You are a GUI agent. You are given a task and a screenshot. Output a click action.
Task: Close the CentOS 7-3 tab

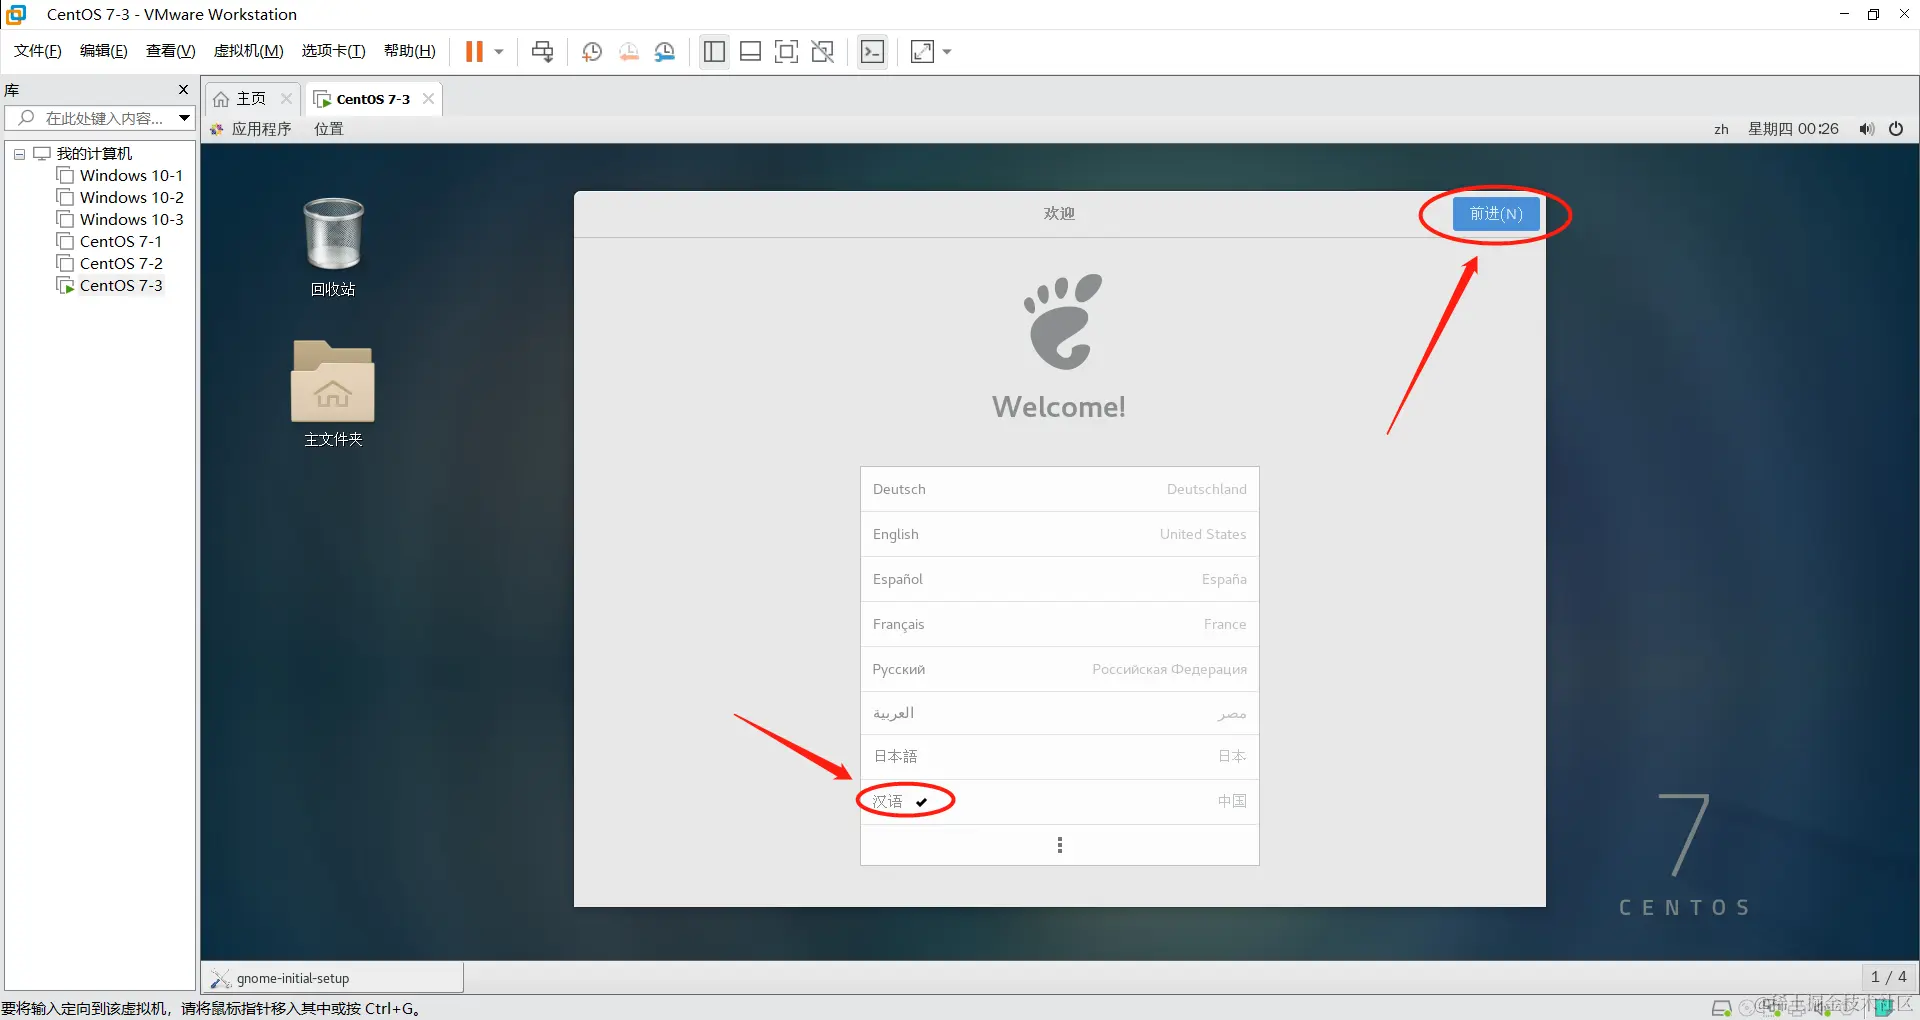428,99
